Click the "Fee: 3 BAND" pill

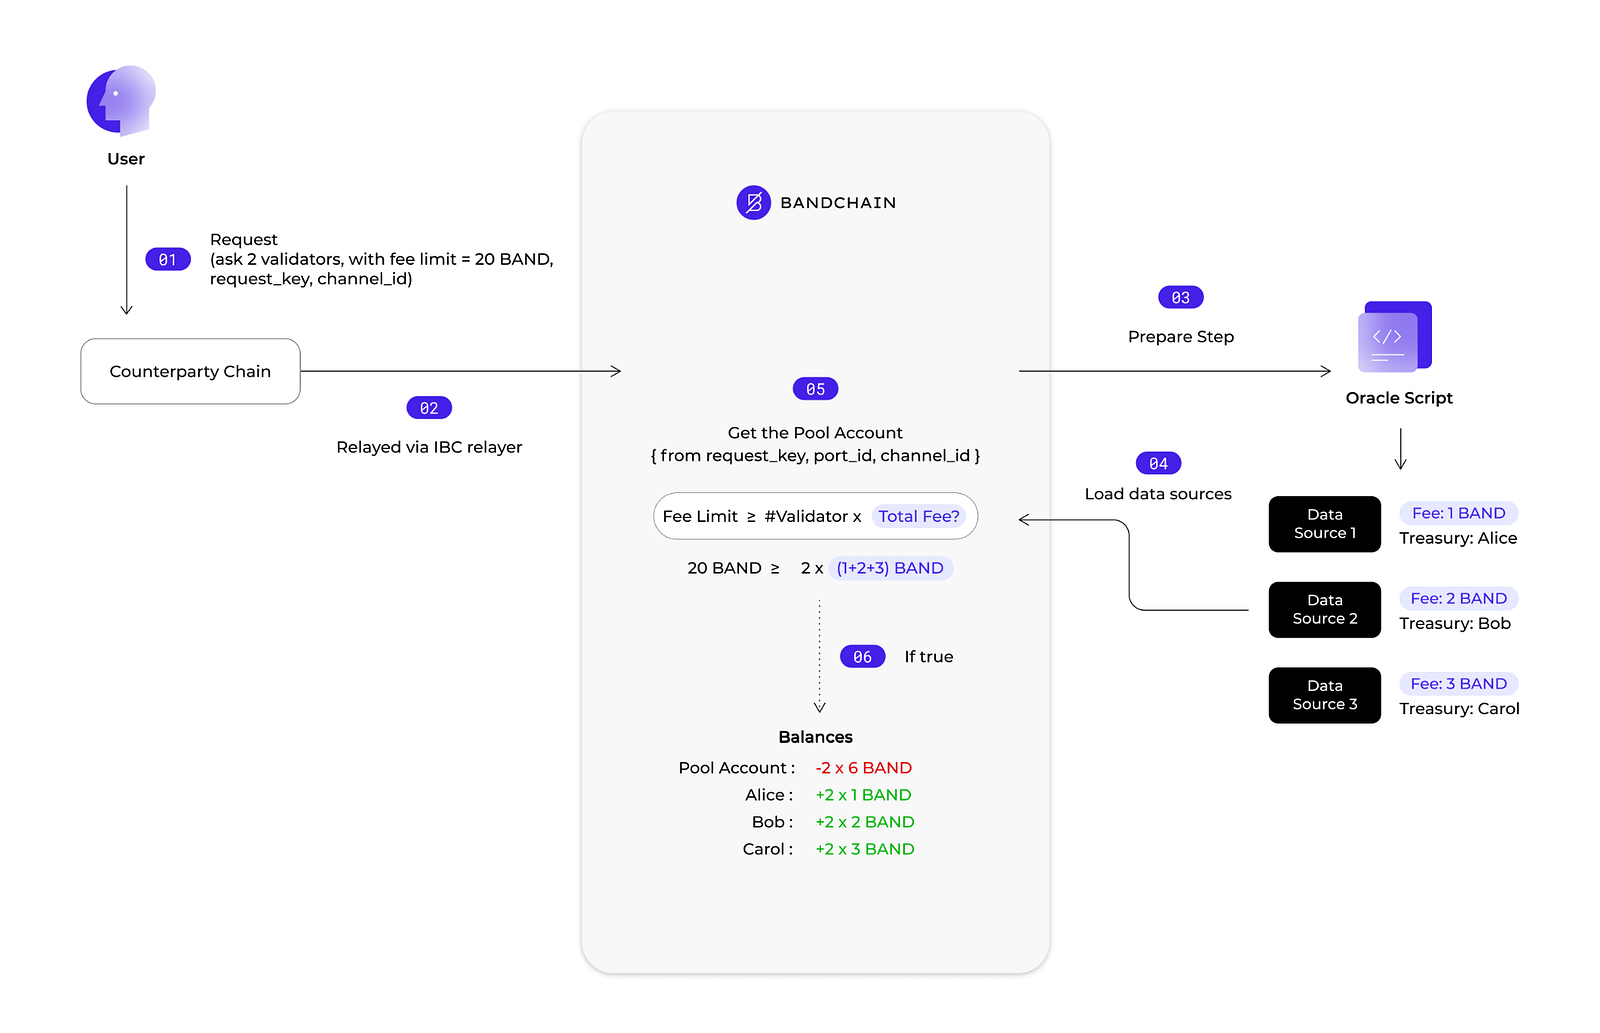pos(1459,684)
